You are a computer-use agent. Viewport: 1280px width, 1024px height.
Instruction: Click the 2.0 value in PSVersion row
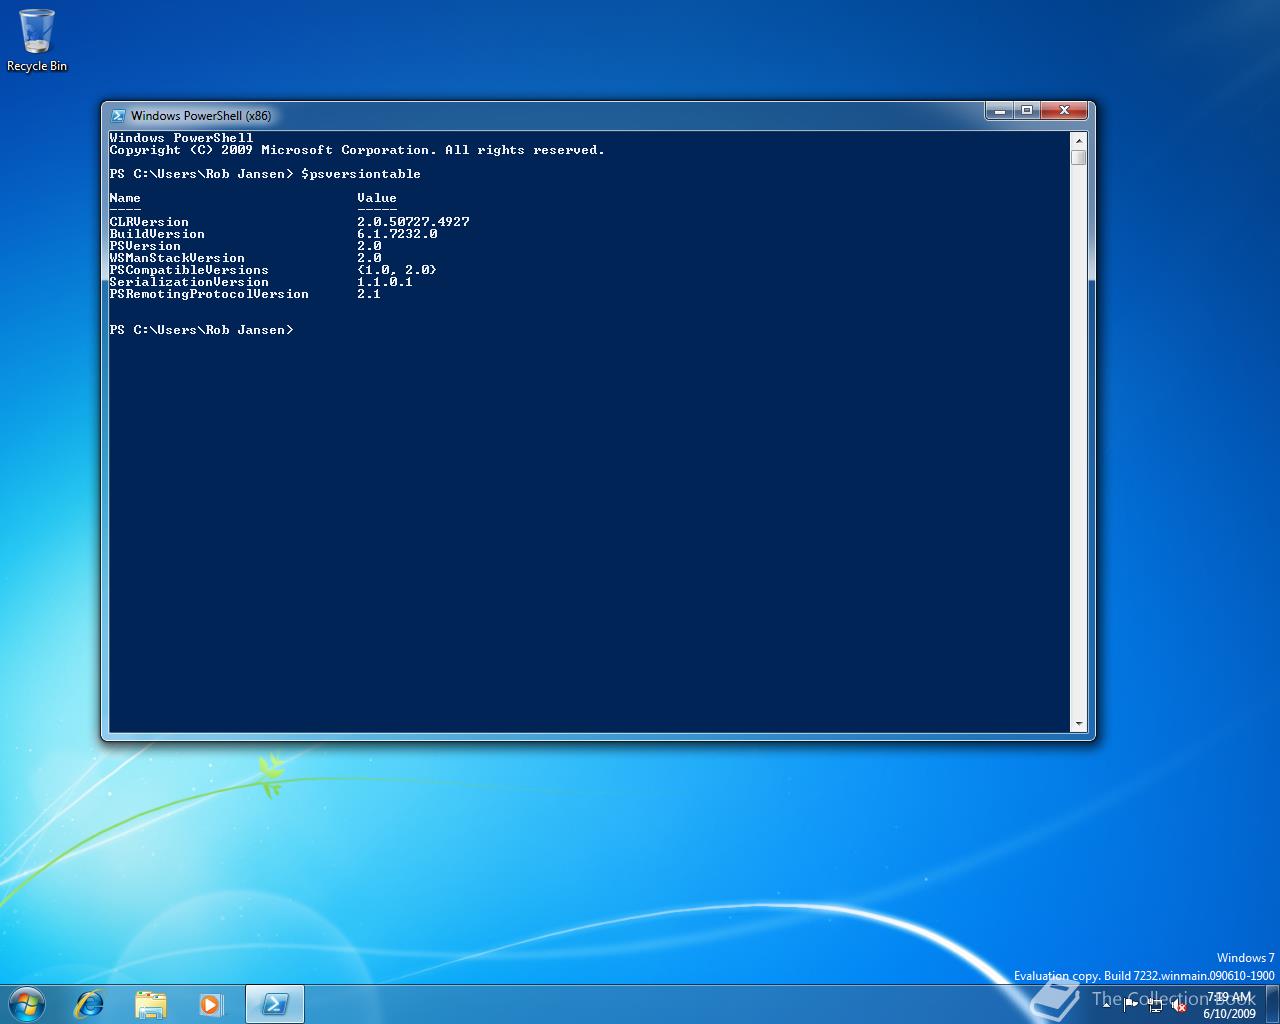coord(369,246)
